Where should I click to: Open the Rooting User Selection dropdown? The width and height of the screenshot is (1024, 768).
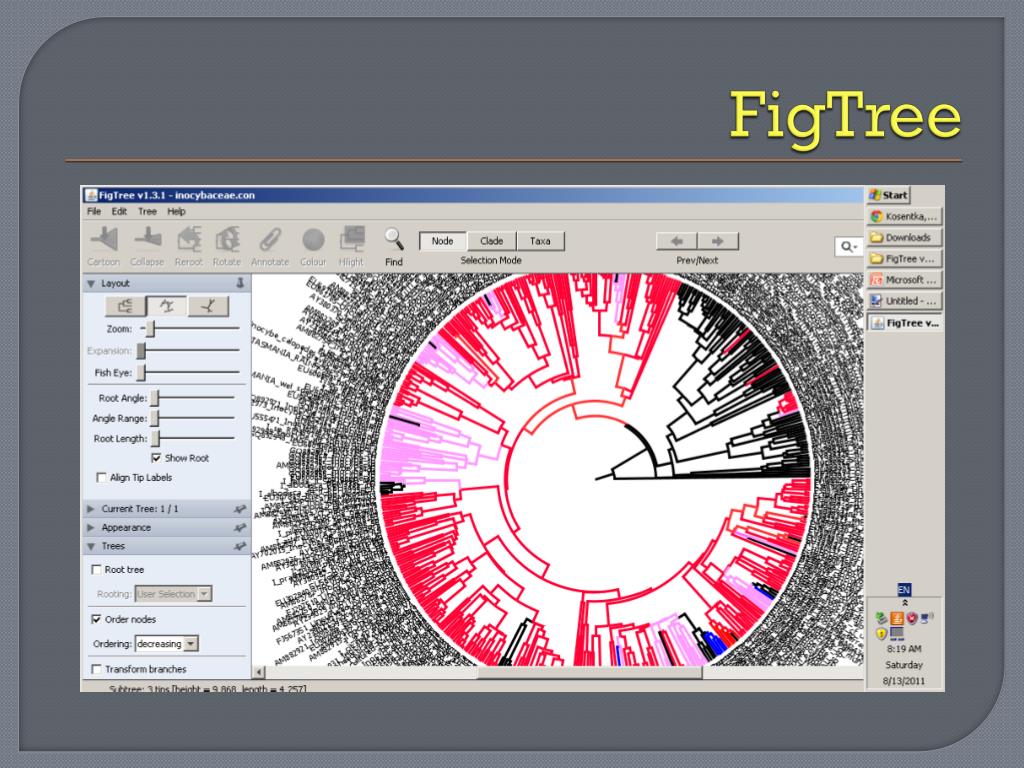click(173, 594)
